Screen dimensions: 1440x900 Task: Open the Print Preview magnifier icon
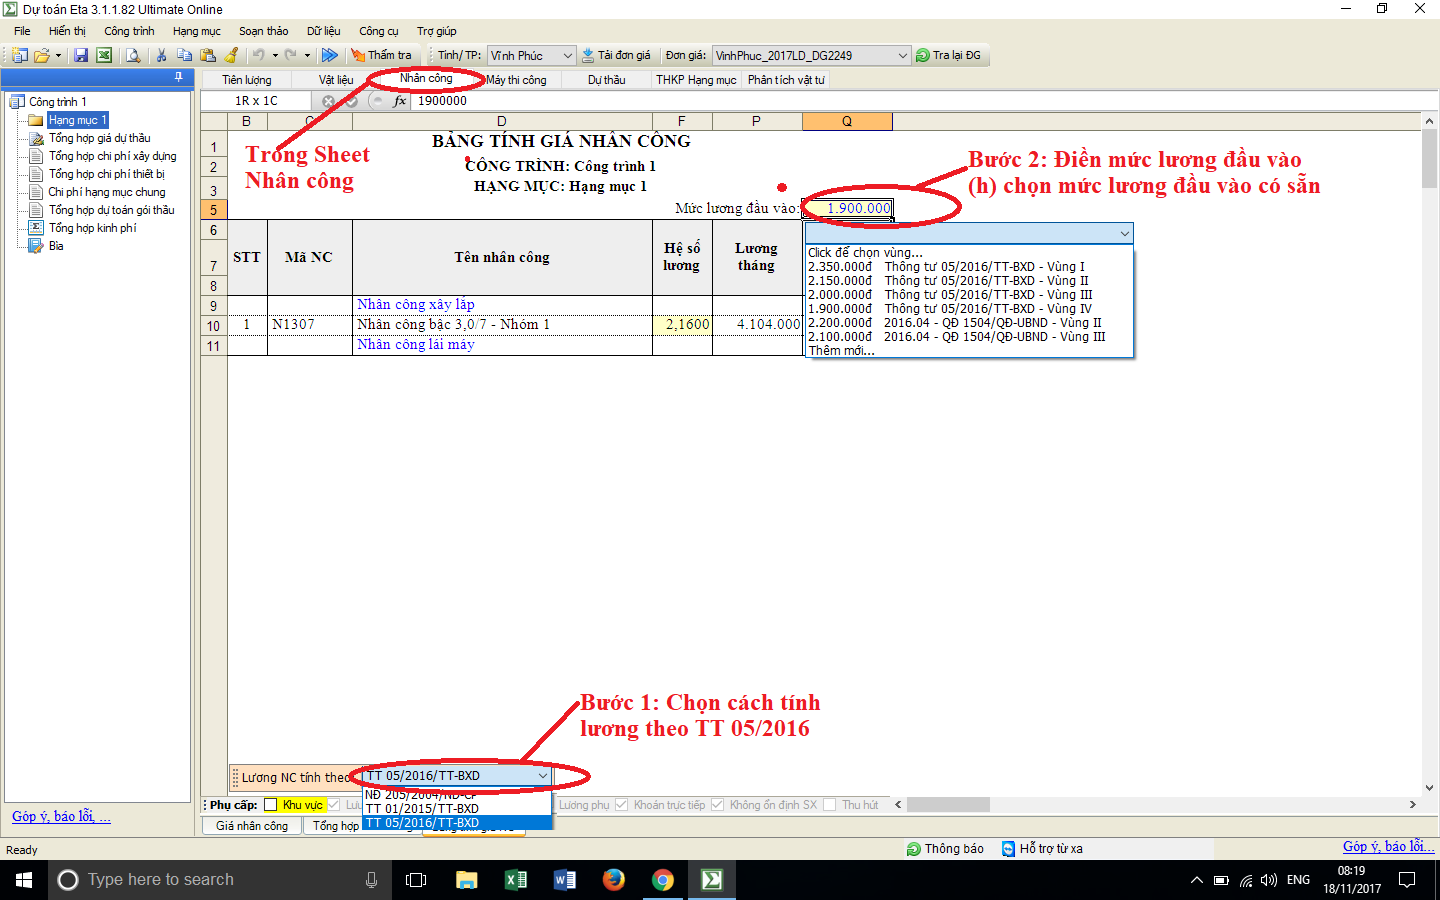coord(133,56)
